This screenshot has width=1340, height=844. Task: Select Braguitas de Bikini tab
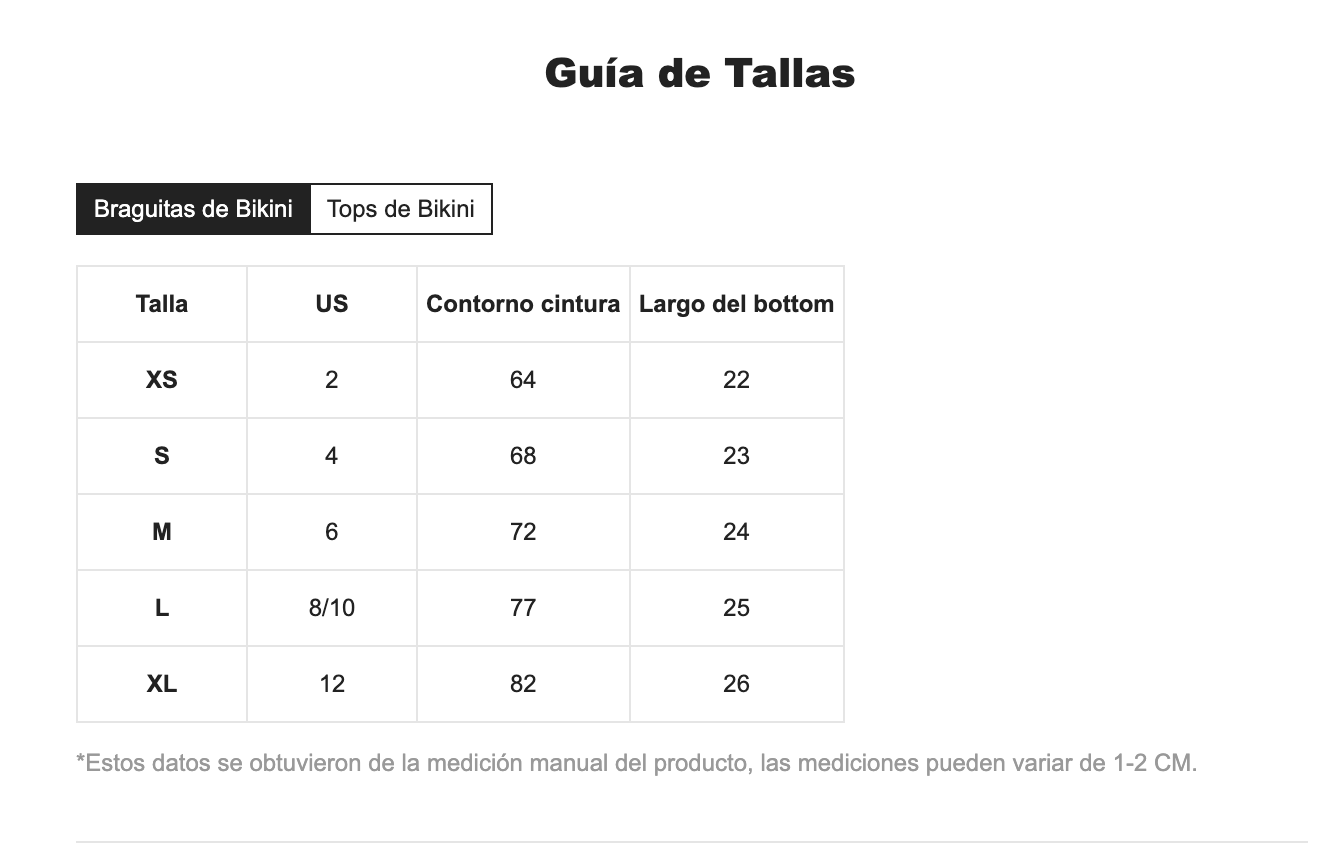click(193, 209)
